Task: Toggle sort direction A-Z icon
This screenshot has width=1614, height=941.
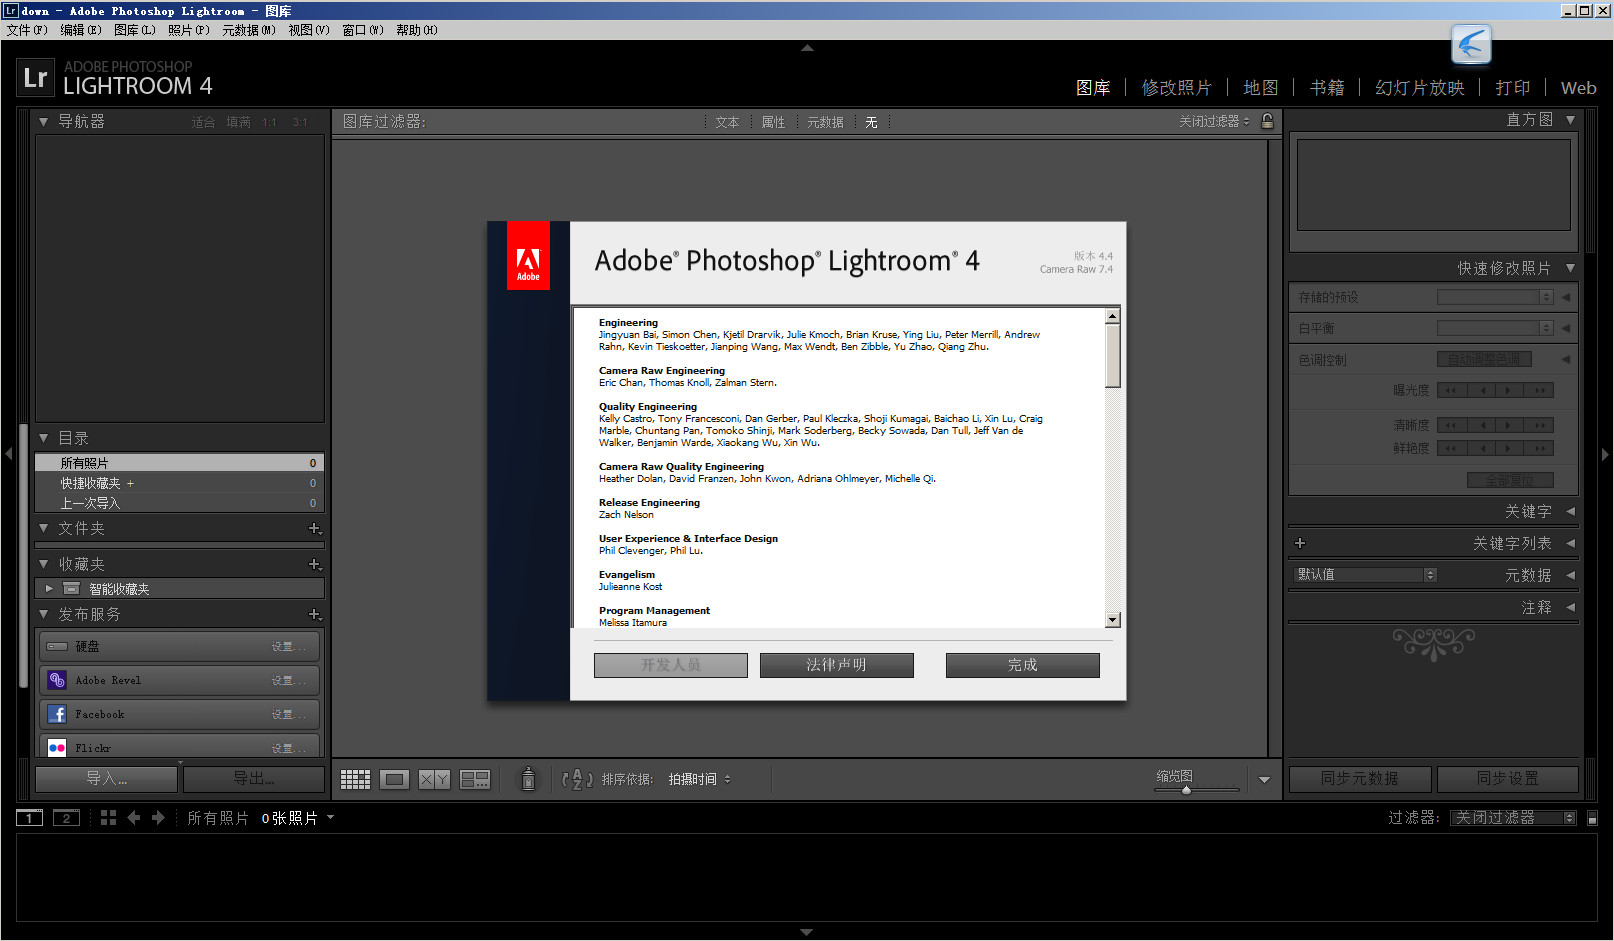Action: tap(577, 779)
